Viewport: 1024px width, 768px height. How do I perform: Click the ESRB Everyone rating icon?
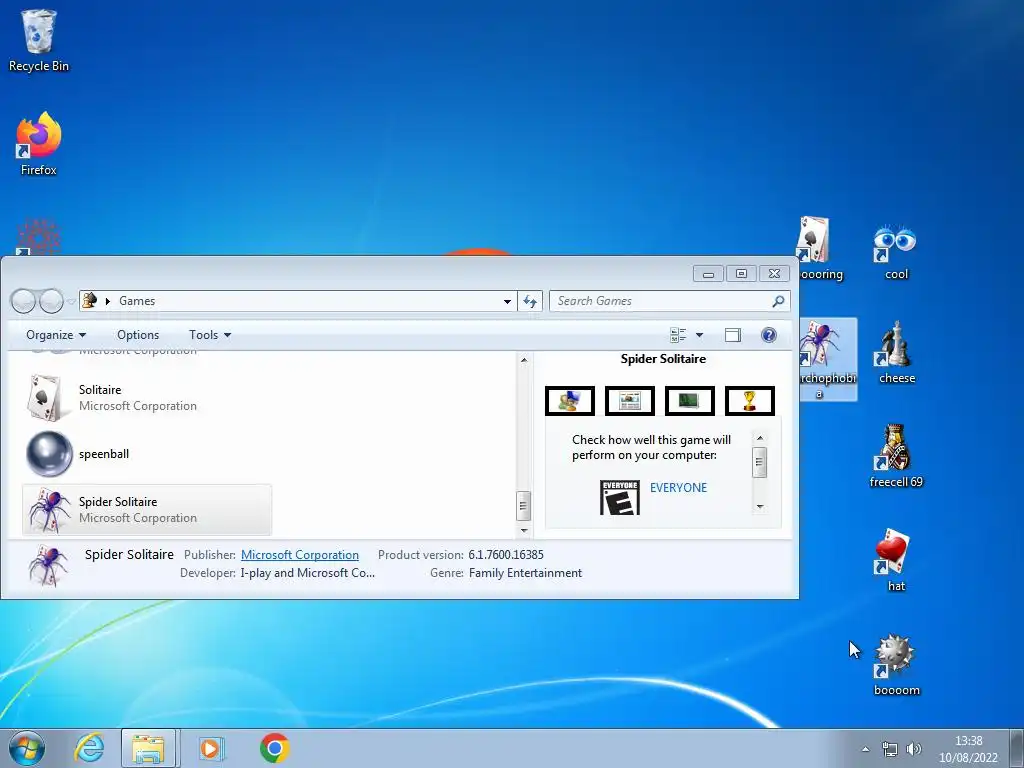620,498
